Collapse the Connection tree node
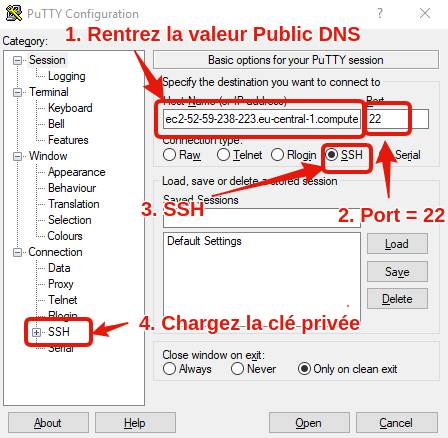 click(17, 252)
